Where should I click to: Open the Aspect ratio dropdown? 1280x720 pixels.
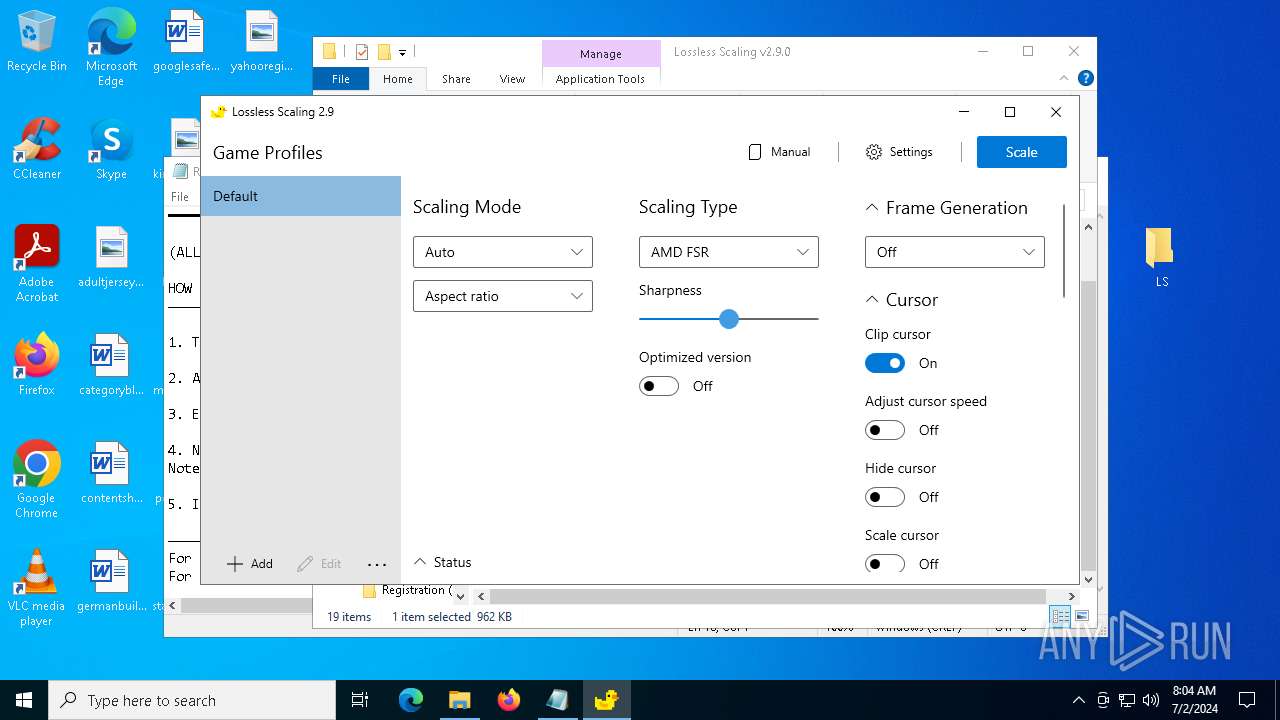[x=503, y=296]
